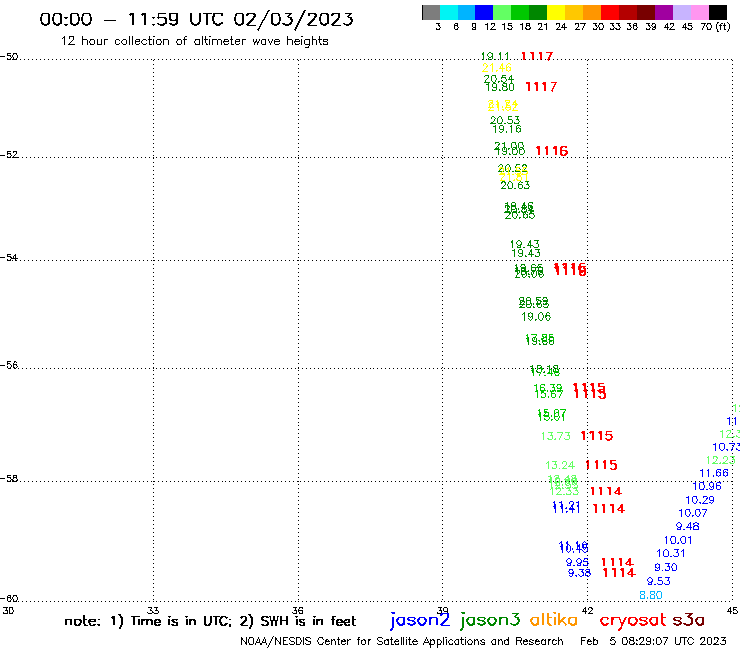Click the 9.30 wave height value
Screen dimensions: 740x650
[x=666, y=567]
